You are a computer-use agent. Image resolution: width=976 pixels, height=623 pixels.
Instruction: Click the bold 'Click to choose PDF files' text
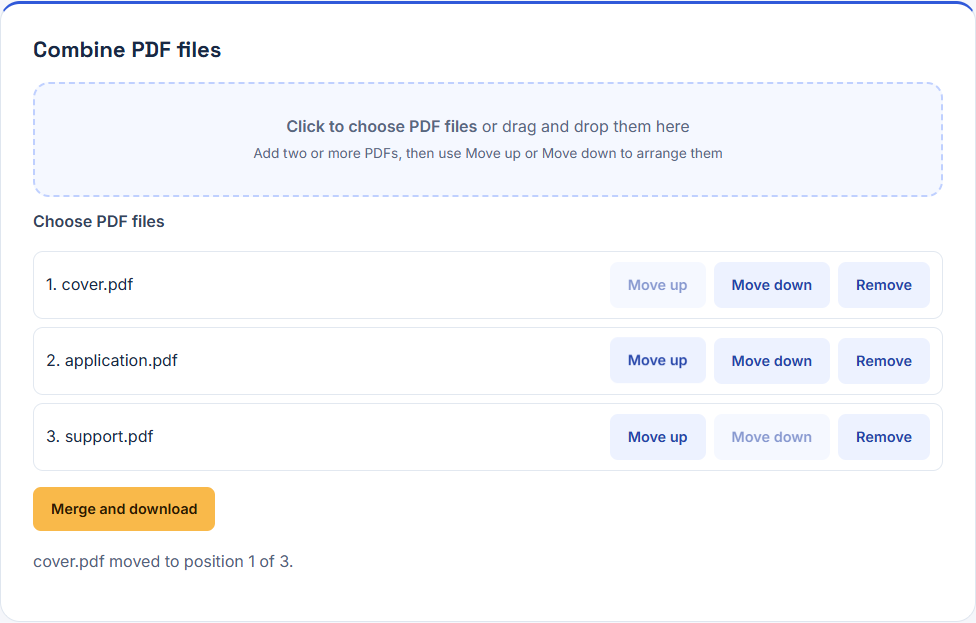pyautogui.click(x=382, y=126)
